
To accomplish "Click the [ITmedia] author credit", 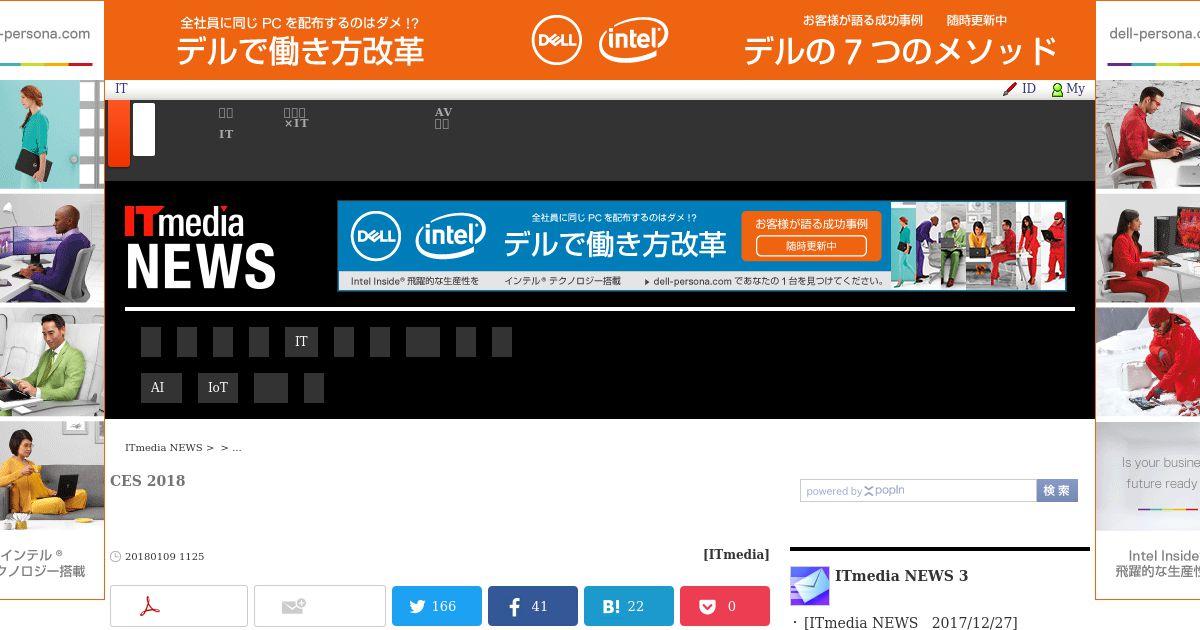I will pos(736,554).
